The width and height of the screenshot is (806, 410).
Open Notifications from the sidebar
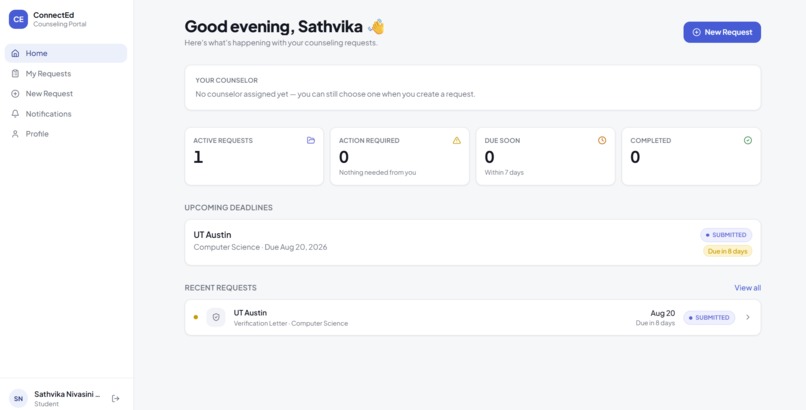[66, 114]
